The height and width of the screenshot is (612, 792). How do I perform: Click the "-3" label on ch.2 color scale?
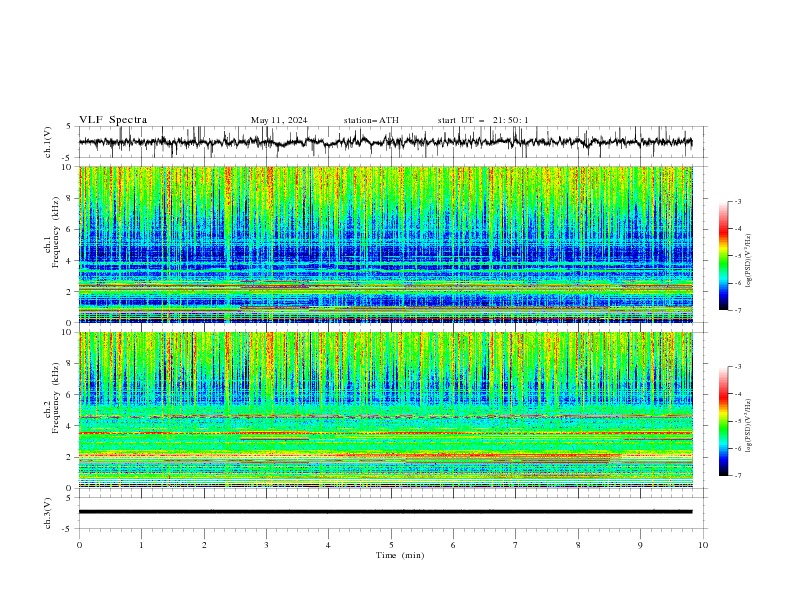tap(738, 367)
